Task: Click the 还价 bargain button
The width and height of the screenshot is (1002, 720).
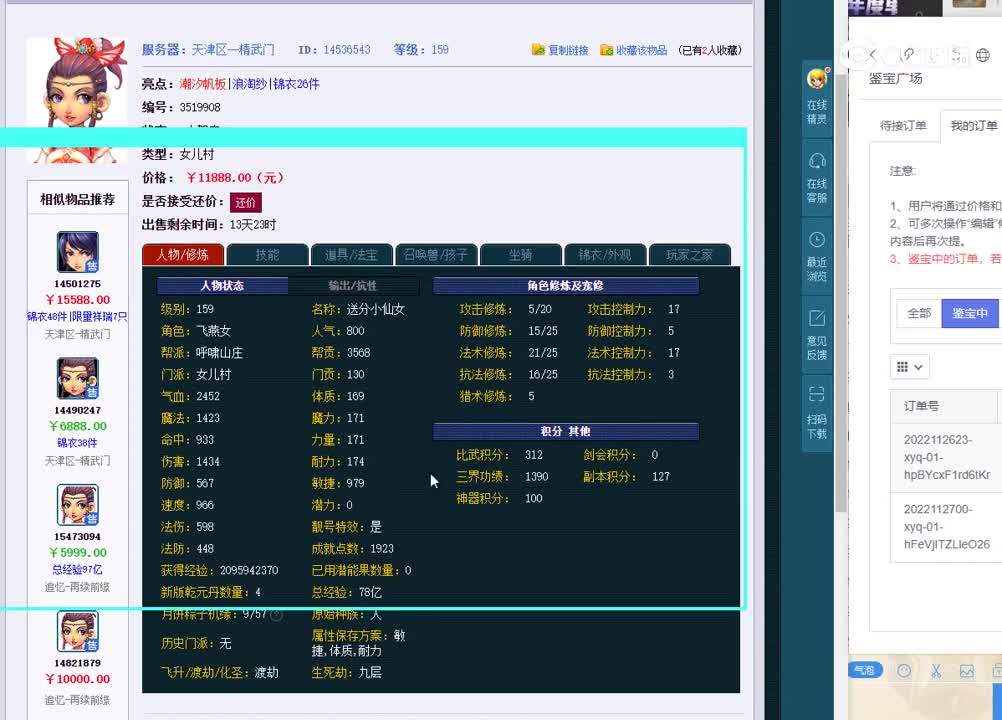Action: coord(245,203)
